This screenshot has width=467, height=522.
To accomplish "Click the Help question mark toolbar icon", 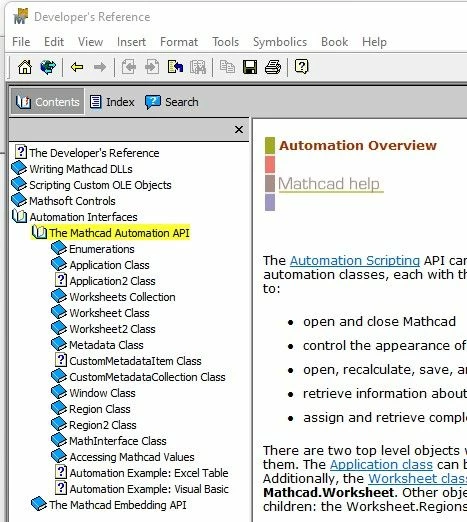I will (x=301, y=67).
